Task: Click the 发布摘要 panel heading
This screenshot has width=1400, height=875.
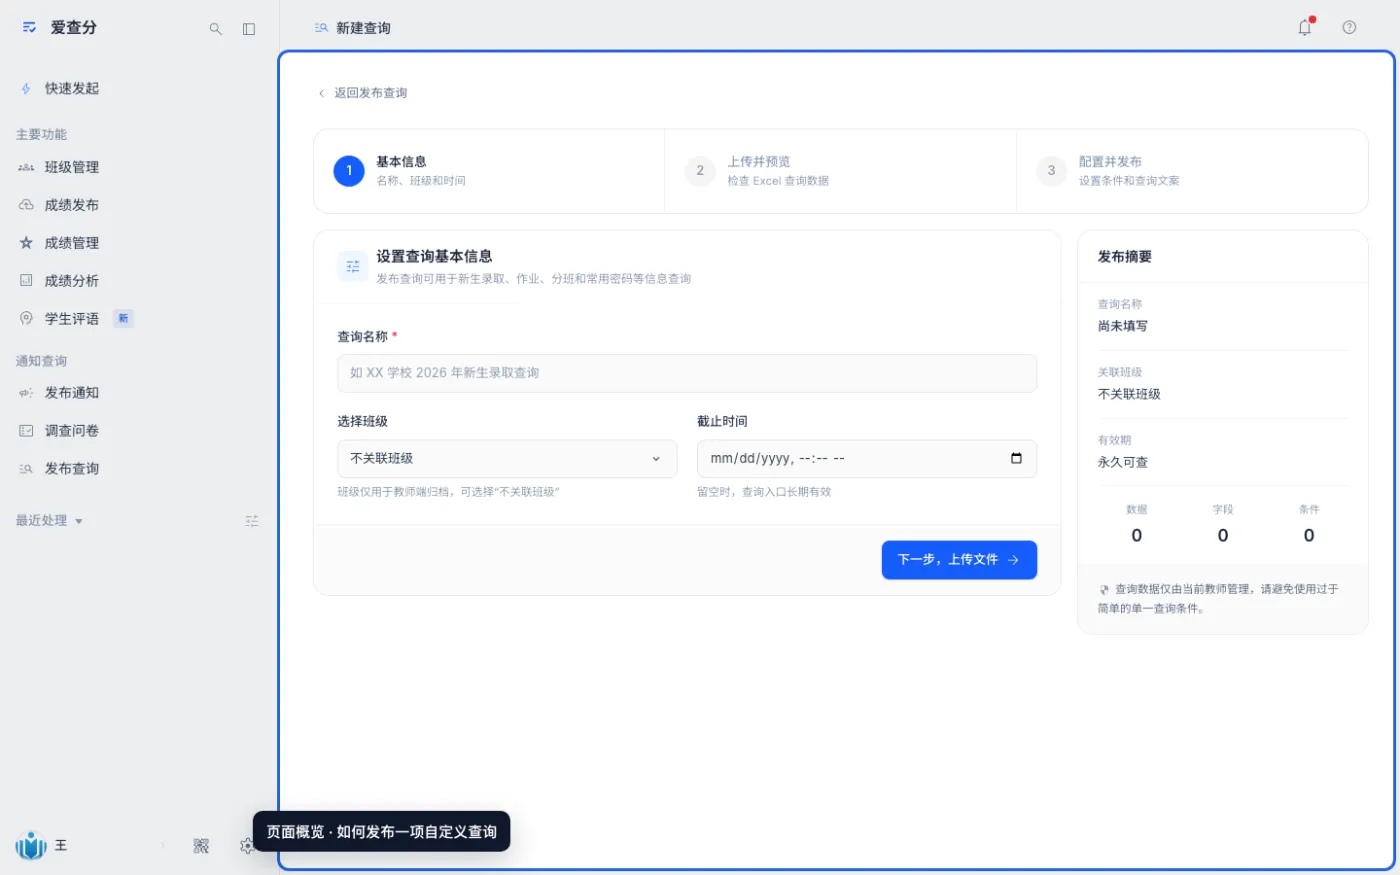Action: pos(1125,257)
